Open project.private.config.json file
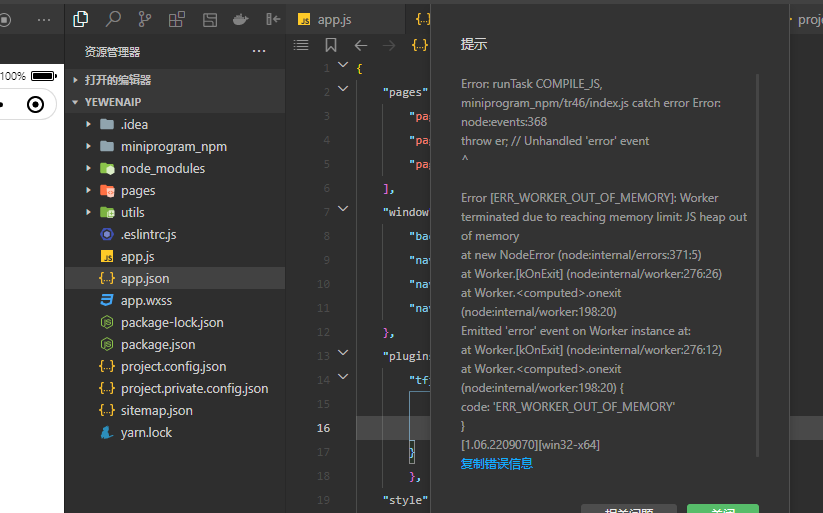823x513 pixels. pos(175,389)
